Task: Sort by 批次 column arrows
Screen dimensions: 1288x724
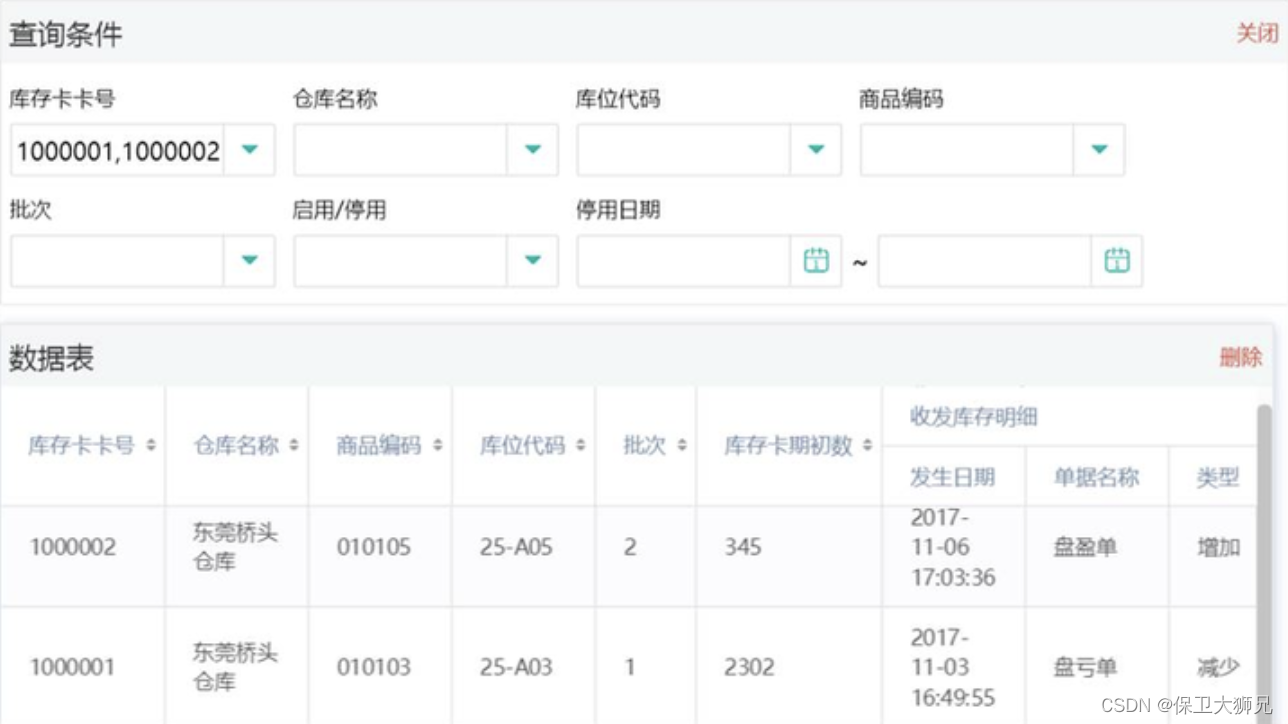Action: (681, 446)
